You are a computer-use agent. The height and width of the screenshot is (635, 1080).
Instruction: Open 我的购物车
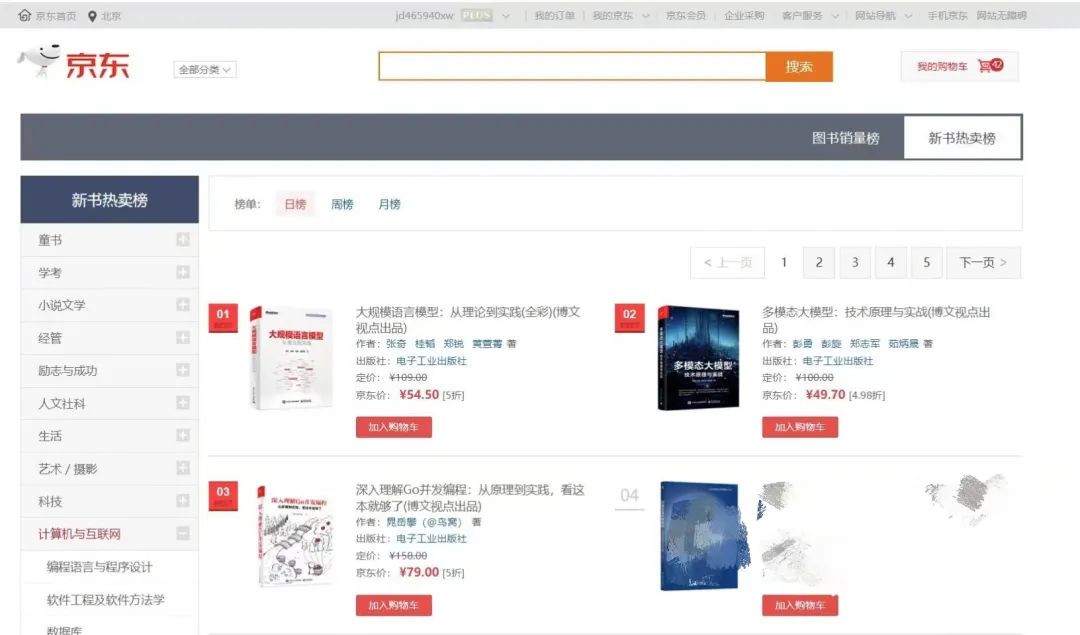959,66
